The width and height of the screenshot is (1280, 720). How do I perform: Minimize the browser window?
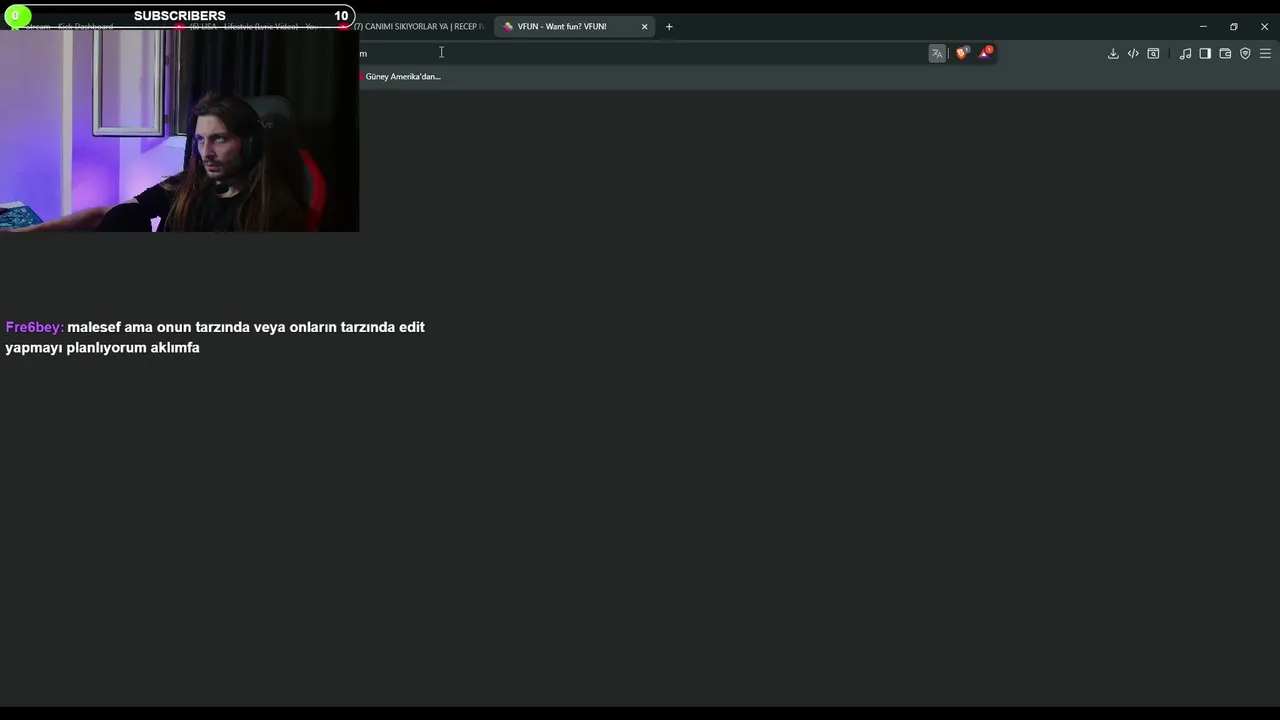(x=1203, y=27)
